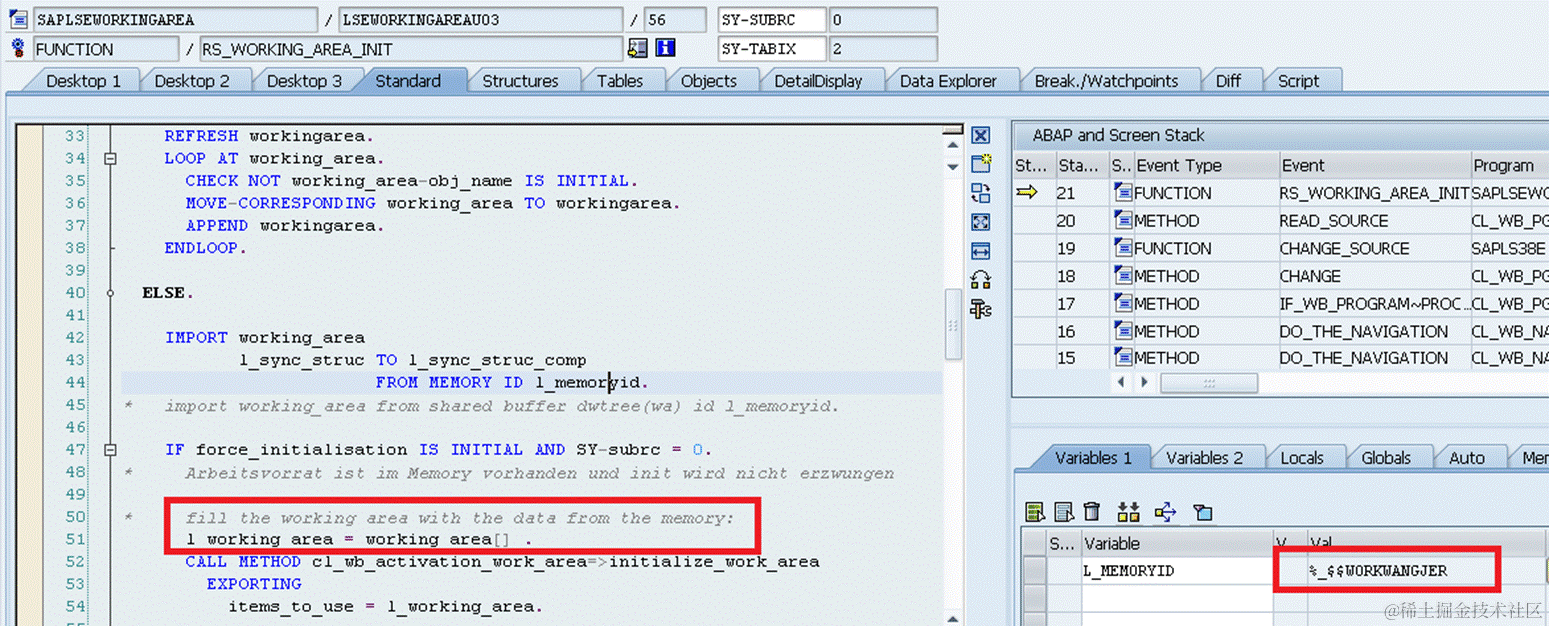Select the Variables 1 tab
1549x626 pixels.
[x=1094, y=458]
